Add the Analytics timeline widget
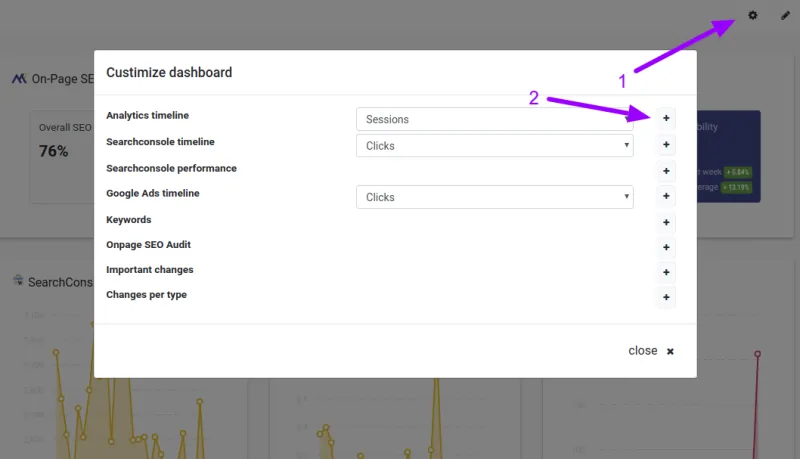This screenshot has width=800, height=459. click(x=666, y=118)
